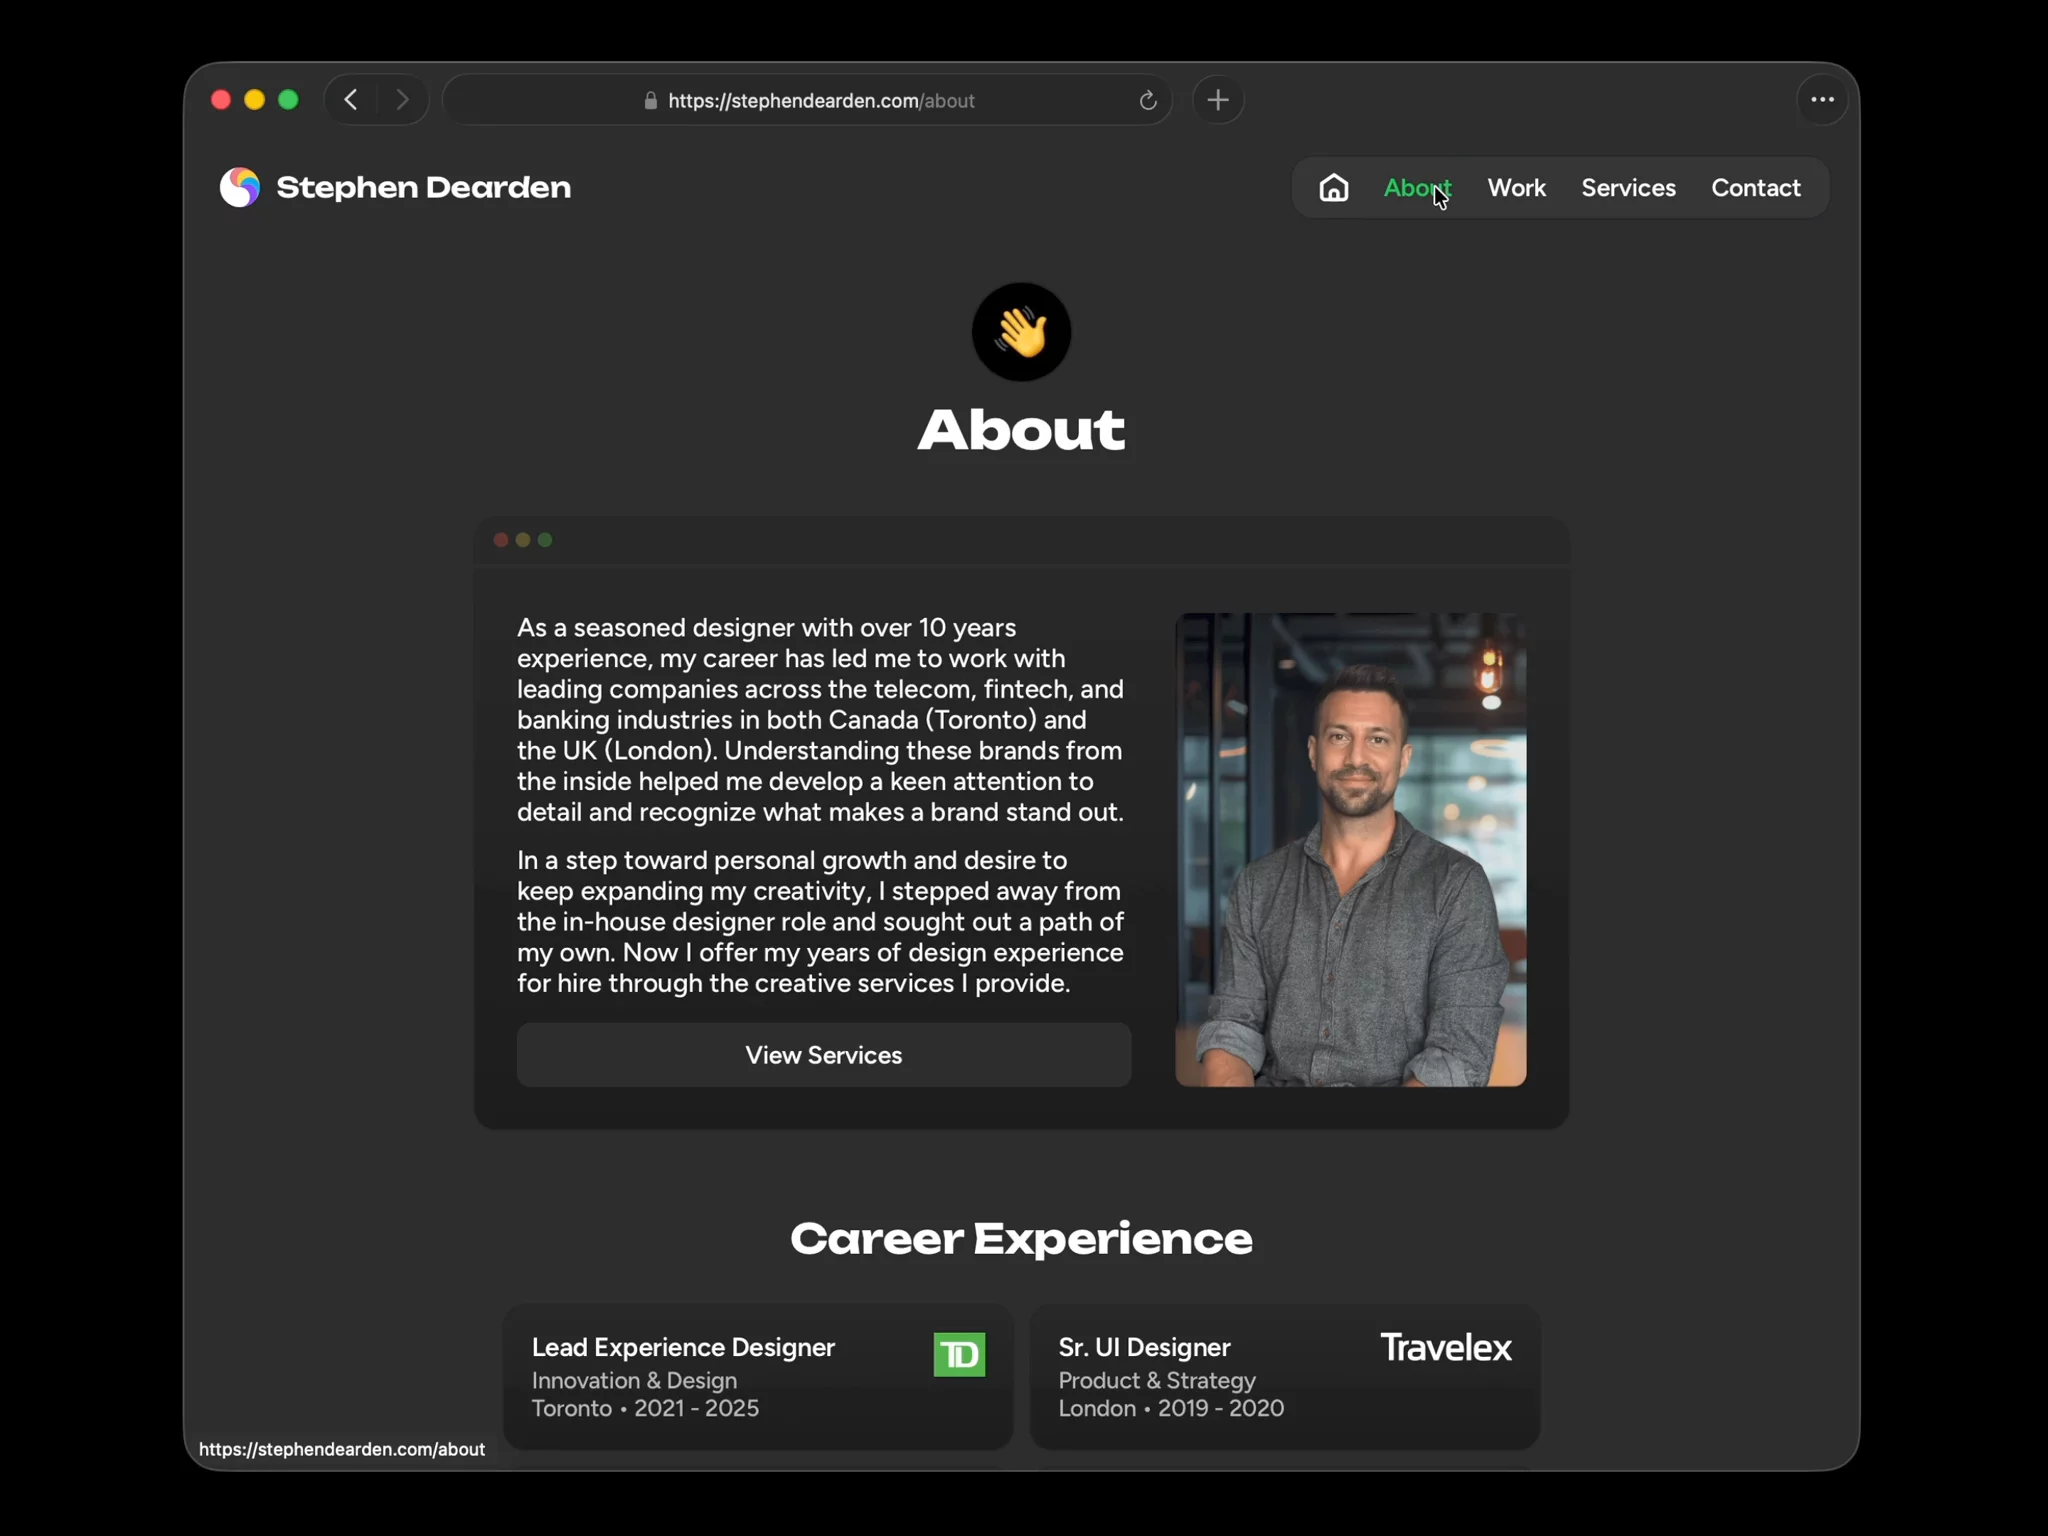Go to the home icon in navigation
Viewport: 2048px width, 1536px height.
point(1333,187)
